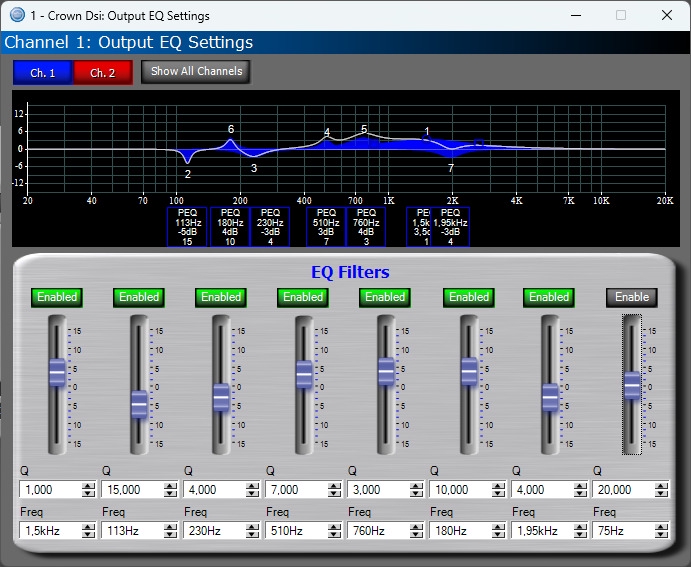The height and width of the screenshot is (567, 691).
Task: Toggle Enabled on the 180Hz filter
Action: point(468,297)
